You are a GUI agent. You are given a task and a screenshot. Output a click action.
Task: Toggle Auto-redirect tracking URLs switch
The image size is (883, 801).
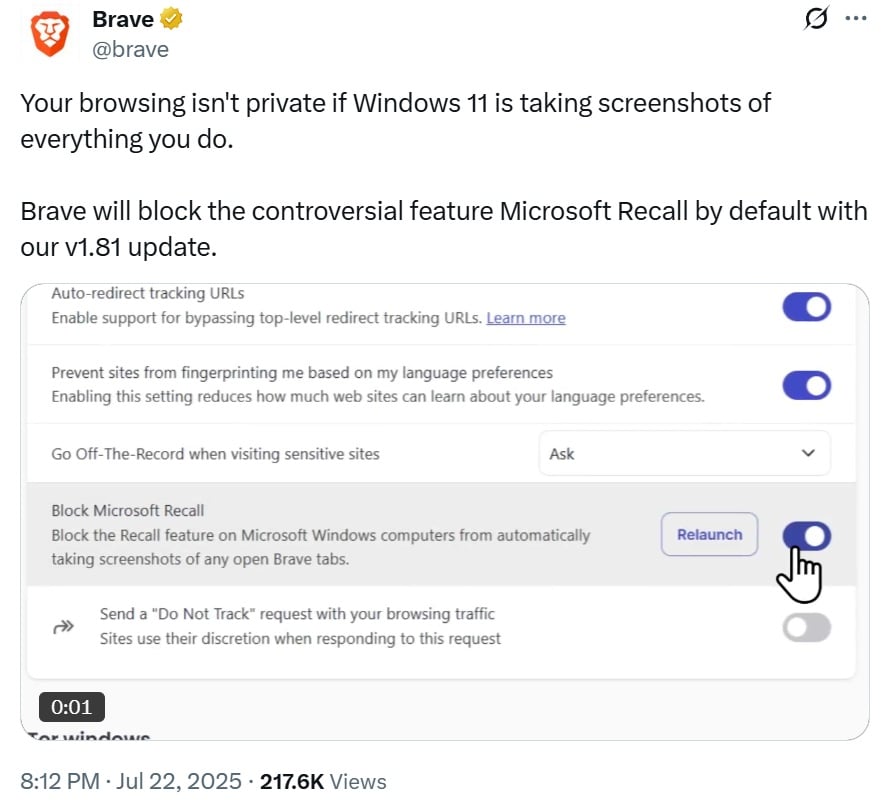(806, 307)
